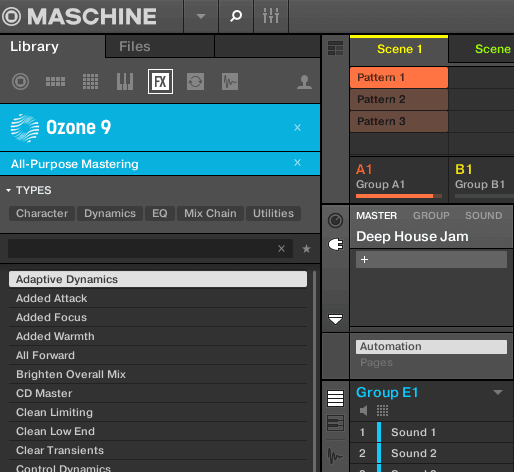This screenshot has width=514, height=472.
Task: Select the Loops file type icon
Action: [195, 81]
